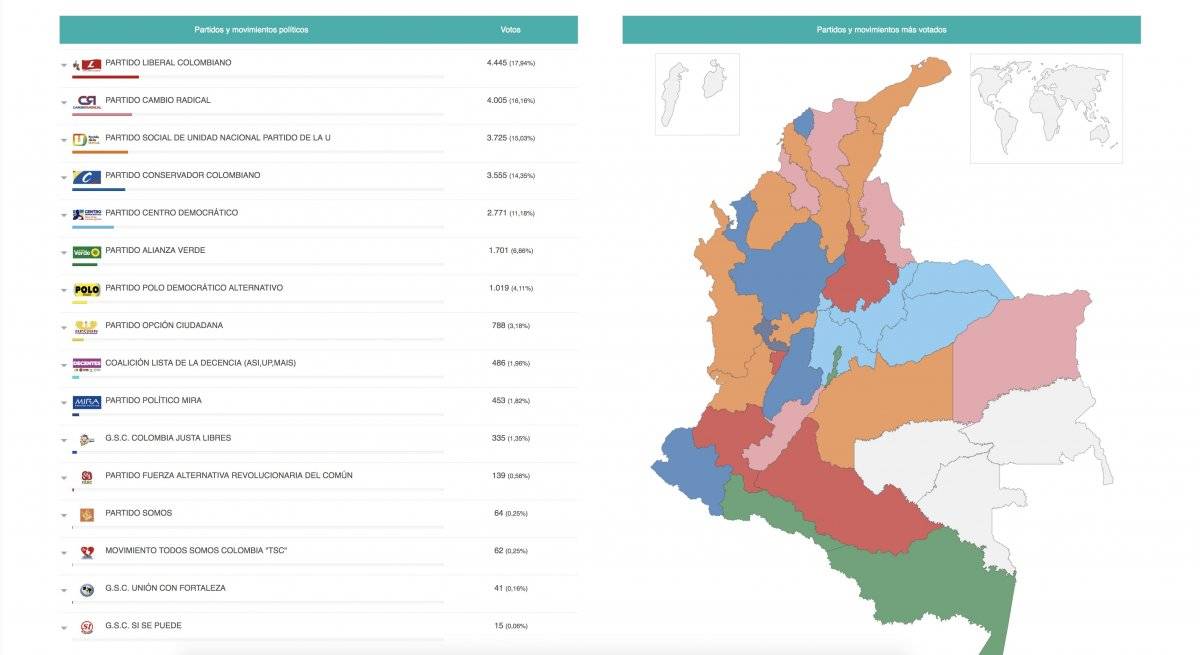Click the orange Partido de la U bar
Viewport: 1200px width, 655px height.
coord(100,152)
